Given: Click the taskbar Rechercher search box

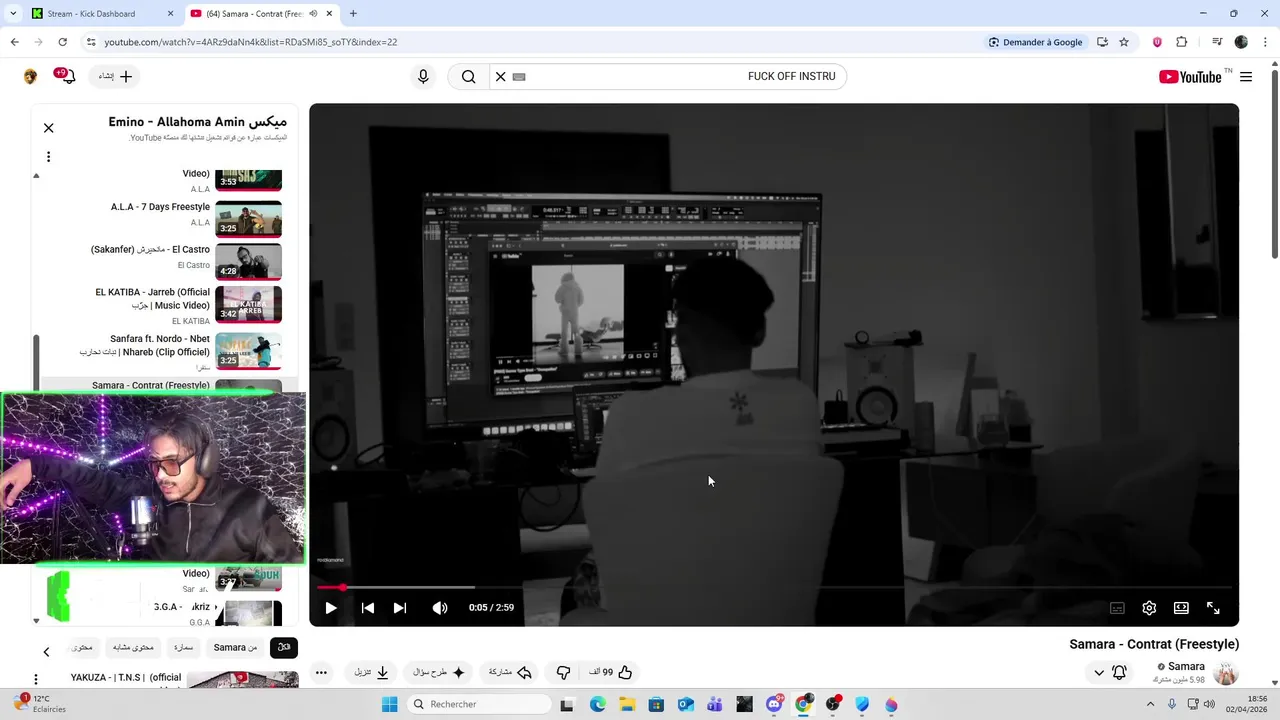Looking at the screenshot, I should pos(480,704).
